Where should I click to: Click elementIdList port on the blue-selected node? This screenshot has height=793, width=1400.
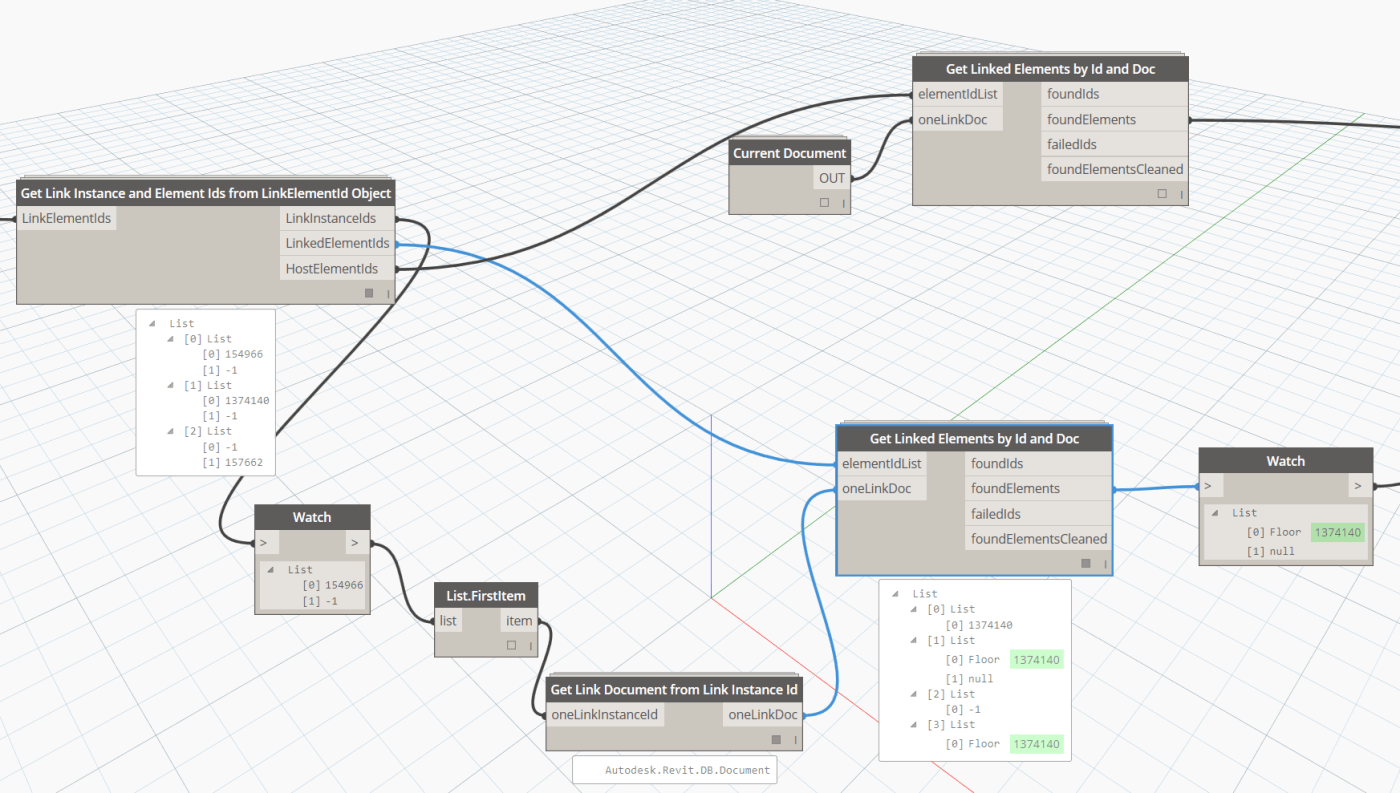tap(882, 464)
